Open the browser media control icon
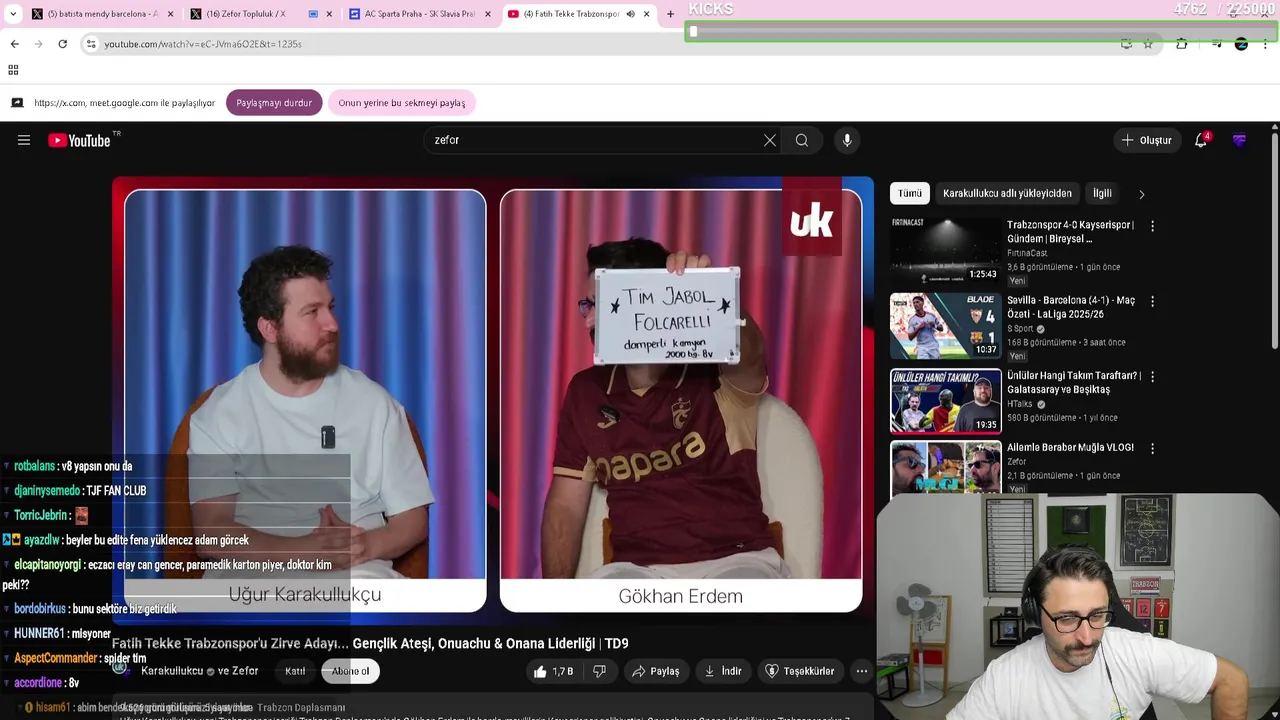The height and width of the screenshot is (720, 1280). tap(1216, 44)
